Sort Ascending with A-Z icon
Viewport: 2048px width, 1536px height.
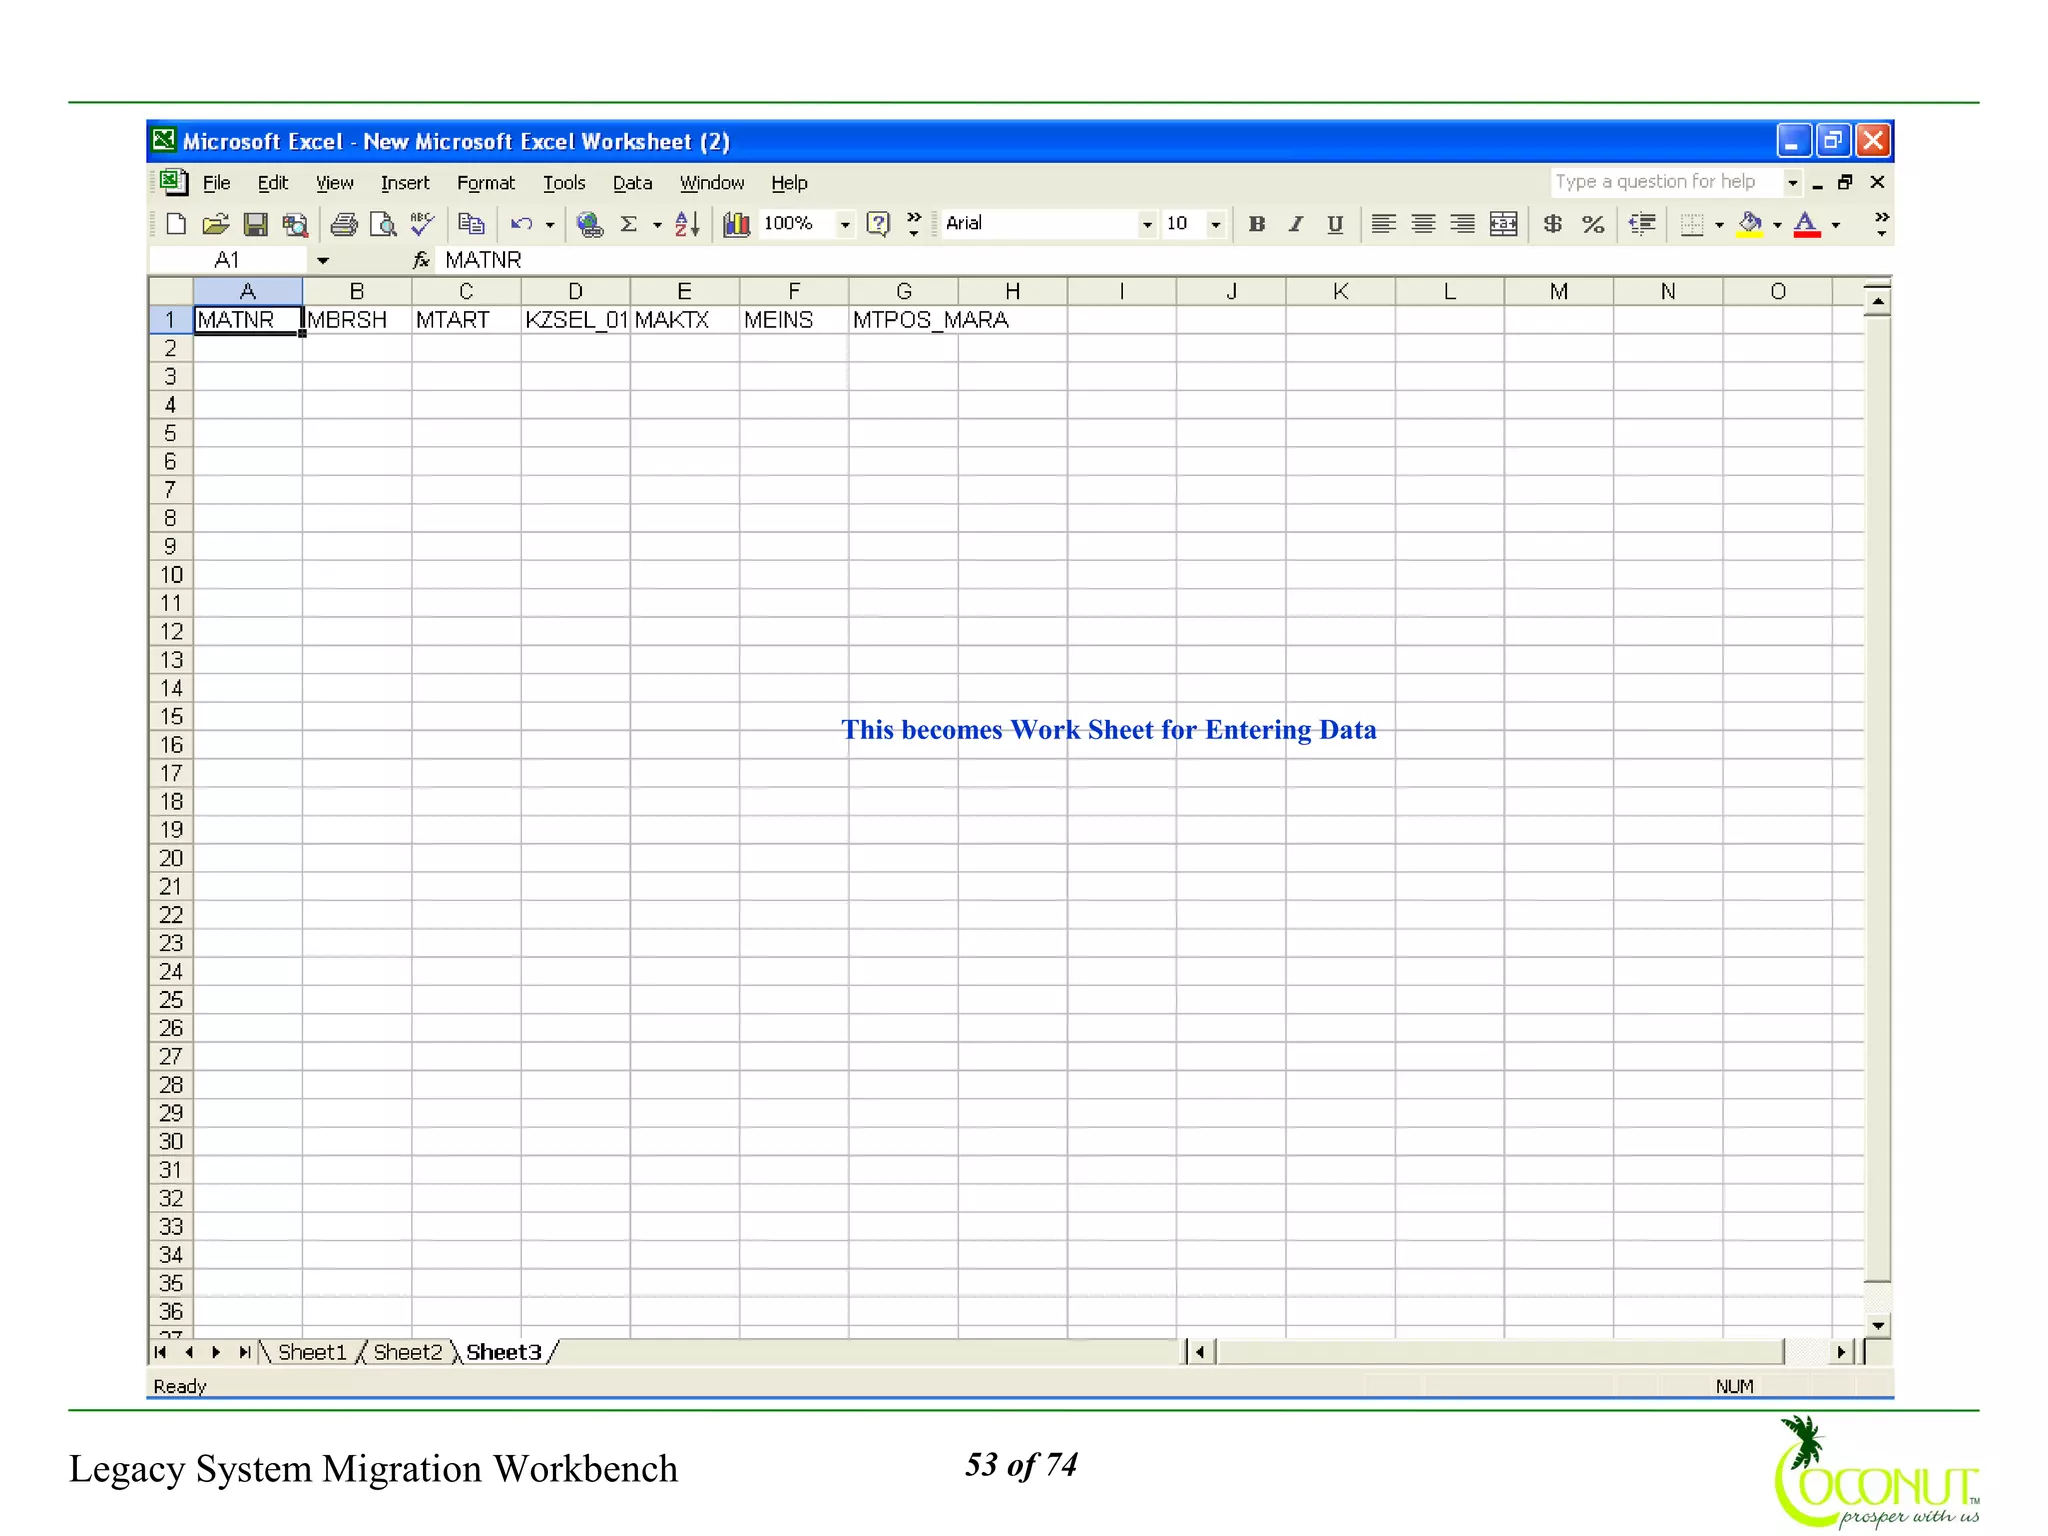pos(687,224)
